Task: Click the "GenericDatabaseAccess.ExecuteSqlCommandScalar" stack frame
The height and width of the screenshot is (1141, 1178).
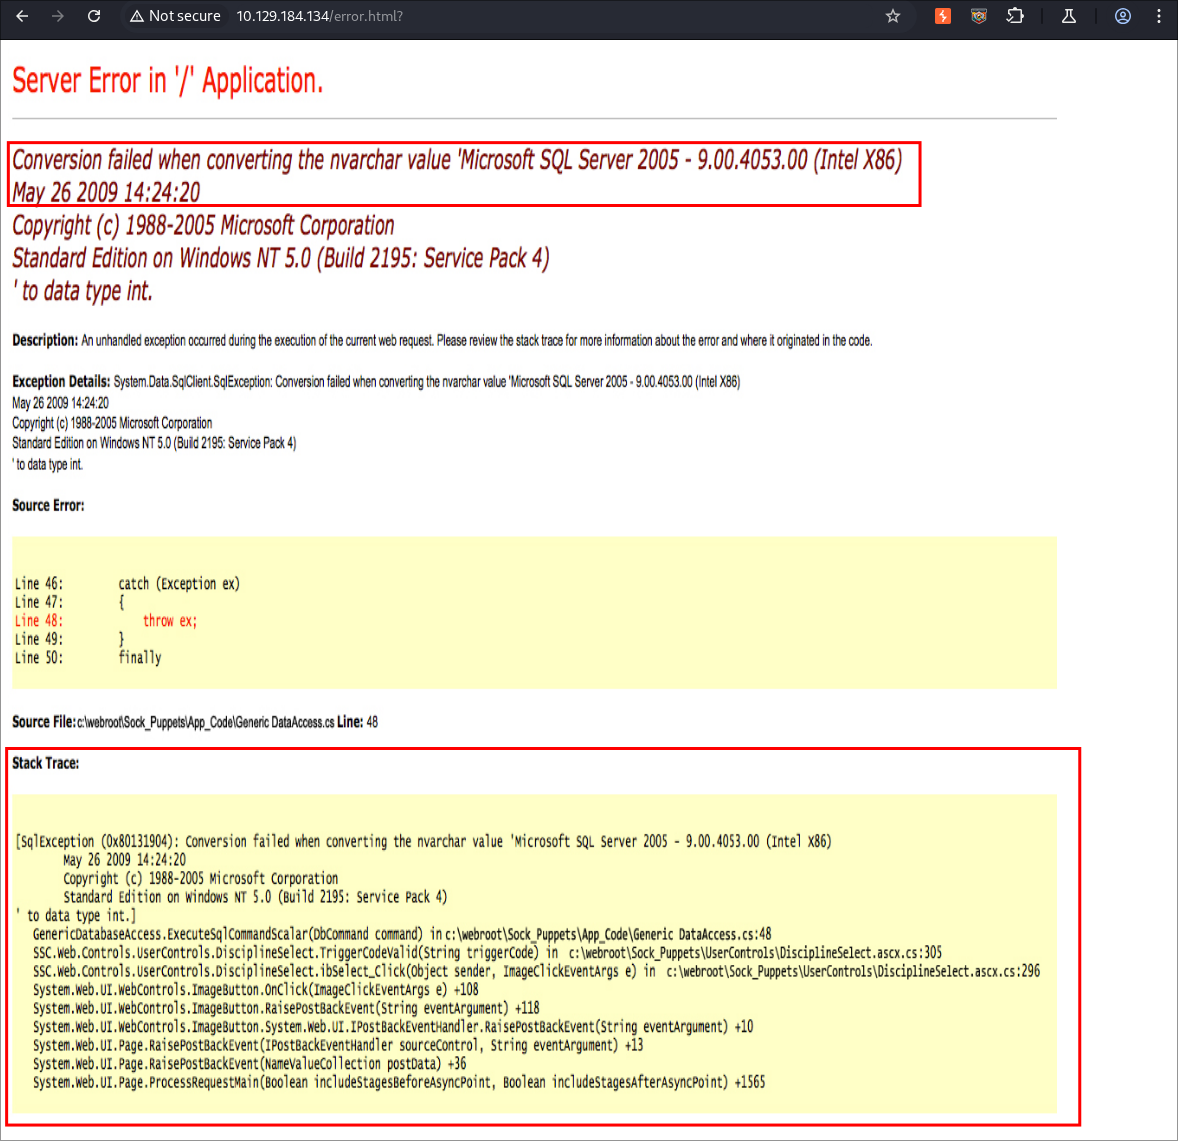Action: pyautogui.click(x=402, y=934)
